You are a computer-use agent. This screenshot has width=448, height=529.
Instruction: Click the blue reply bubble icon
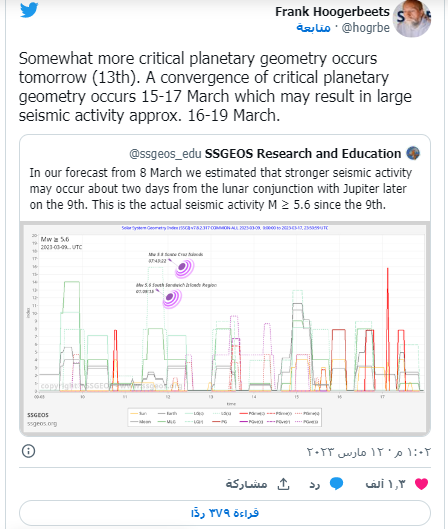tap(336, 484)
